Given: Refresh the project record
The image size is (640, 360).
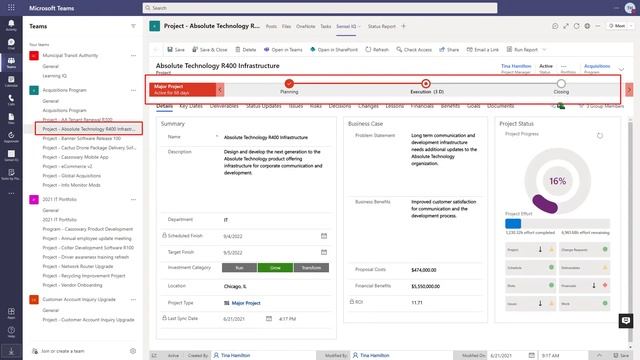Looking at the screenshot, I should [x=377, y=49].
